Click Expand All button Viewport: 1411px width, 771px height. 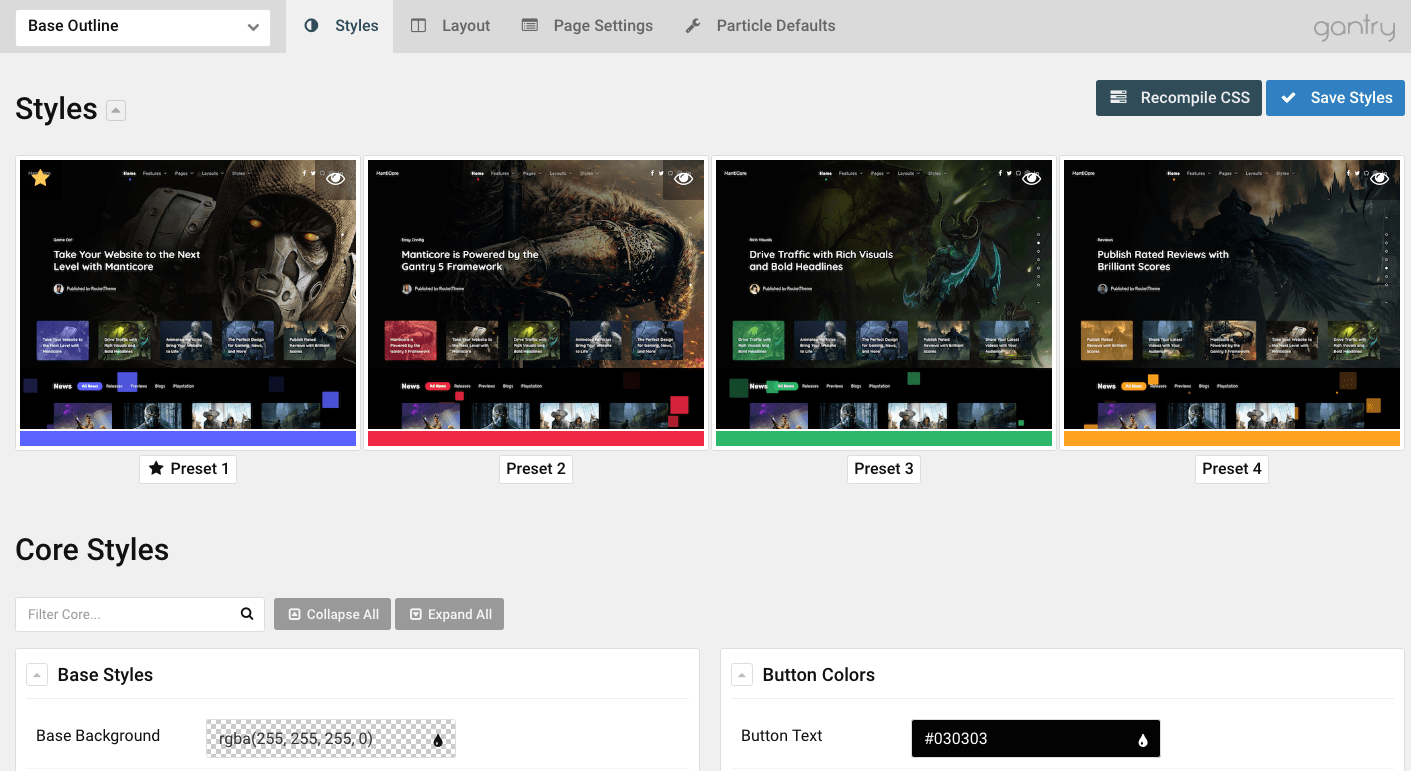tap(449, 614)
